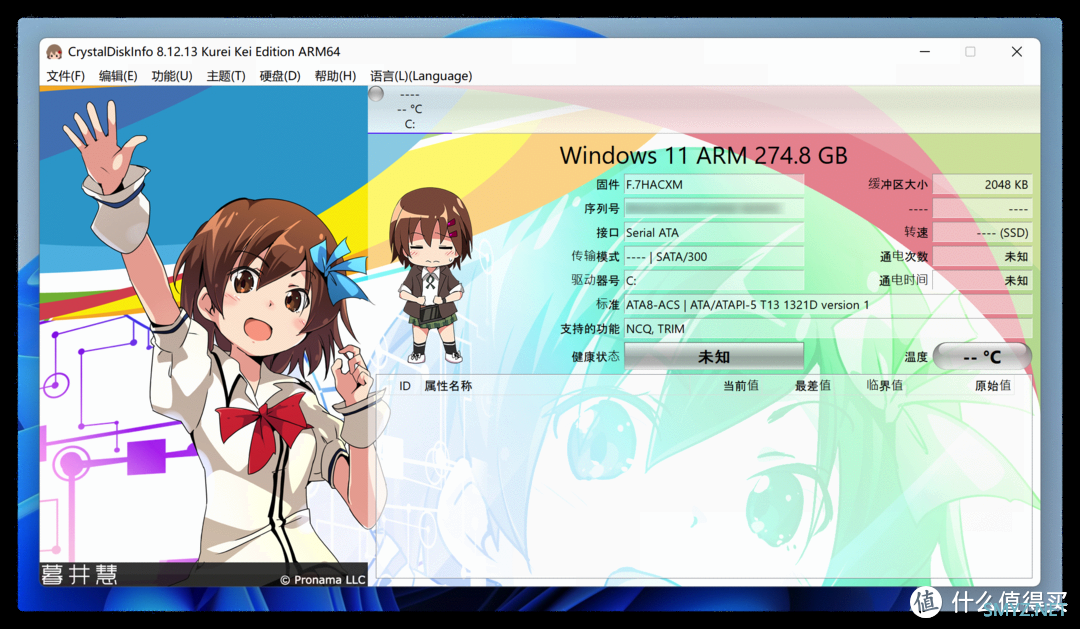Click the transfer mode ---- | SATA/300 field

pos(714,256)
